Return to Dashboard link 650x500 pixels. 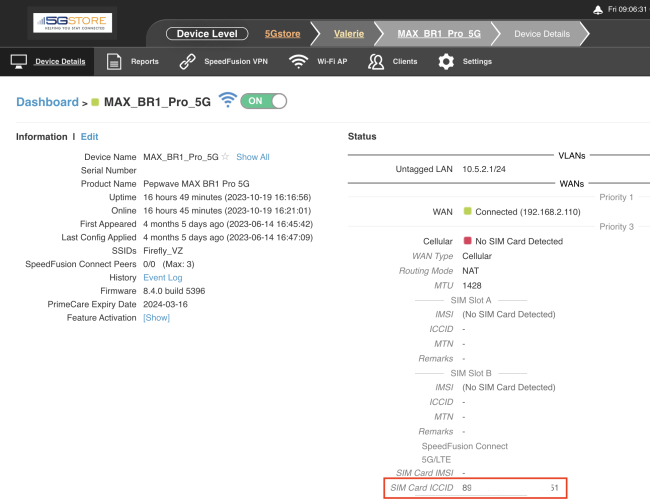click(x=47, y=102)
